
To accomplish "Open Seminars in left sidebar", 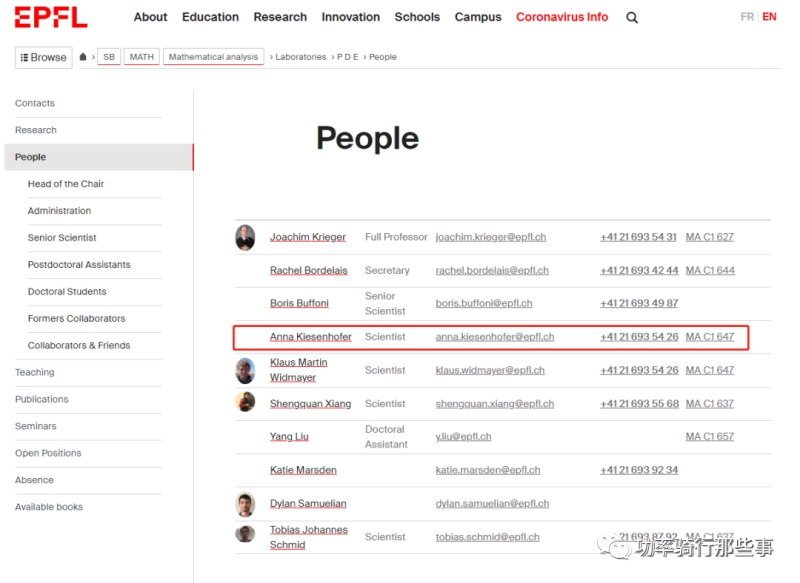I will click(36, 426).
